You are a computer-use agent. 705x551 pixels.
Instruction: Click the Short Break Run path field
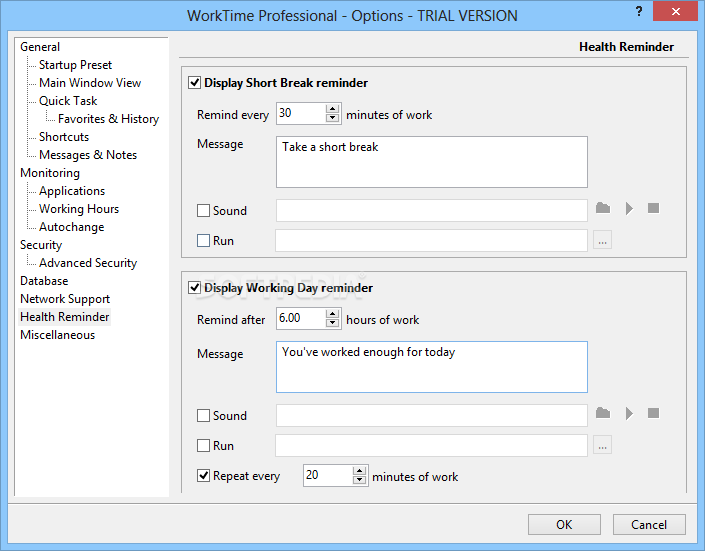point(432,241)
